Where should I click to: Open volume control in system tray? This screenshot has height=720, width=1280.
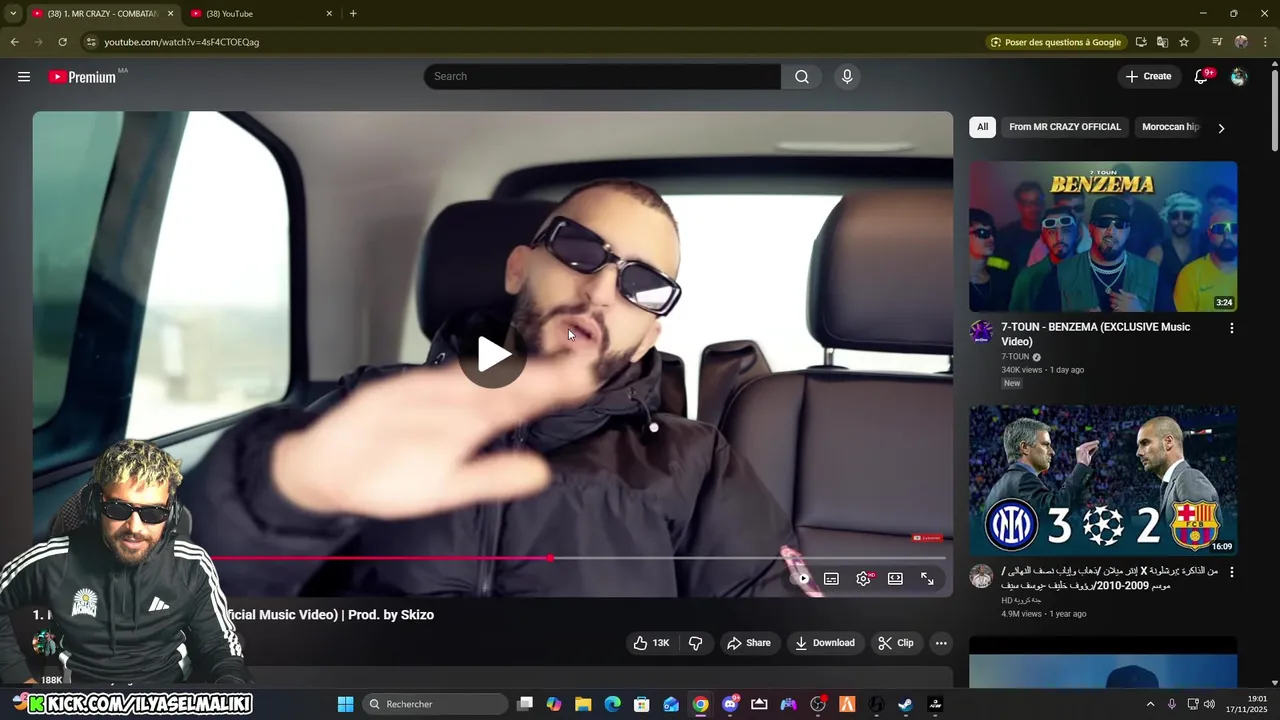[x=1210, y=704]
